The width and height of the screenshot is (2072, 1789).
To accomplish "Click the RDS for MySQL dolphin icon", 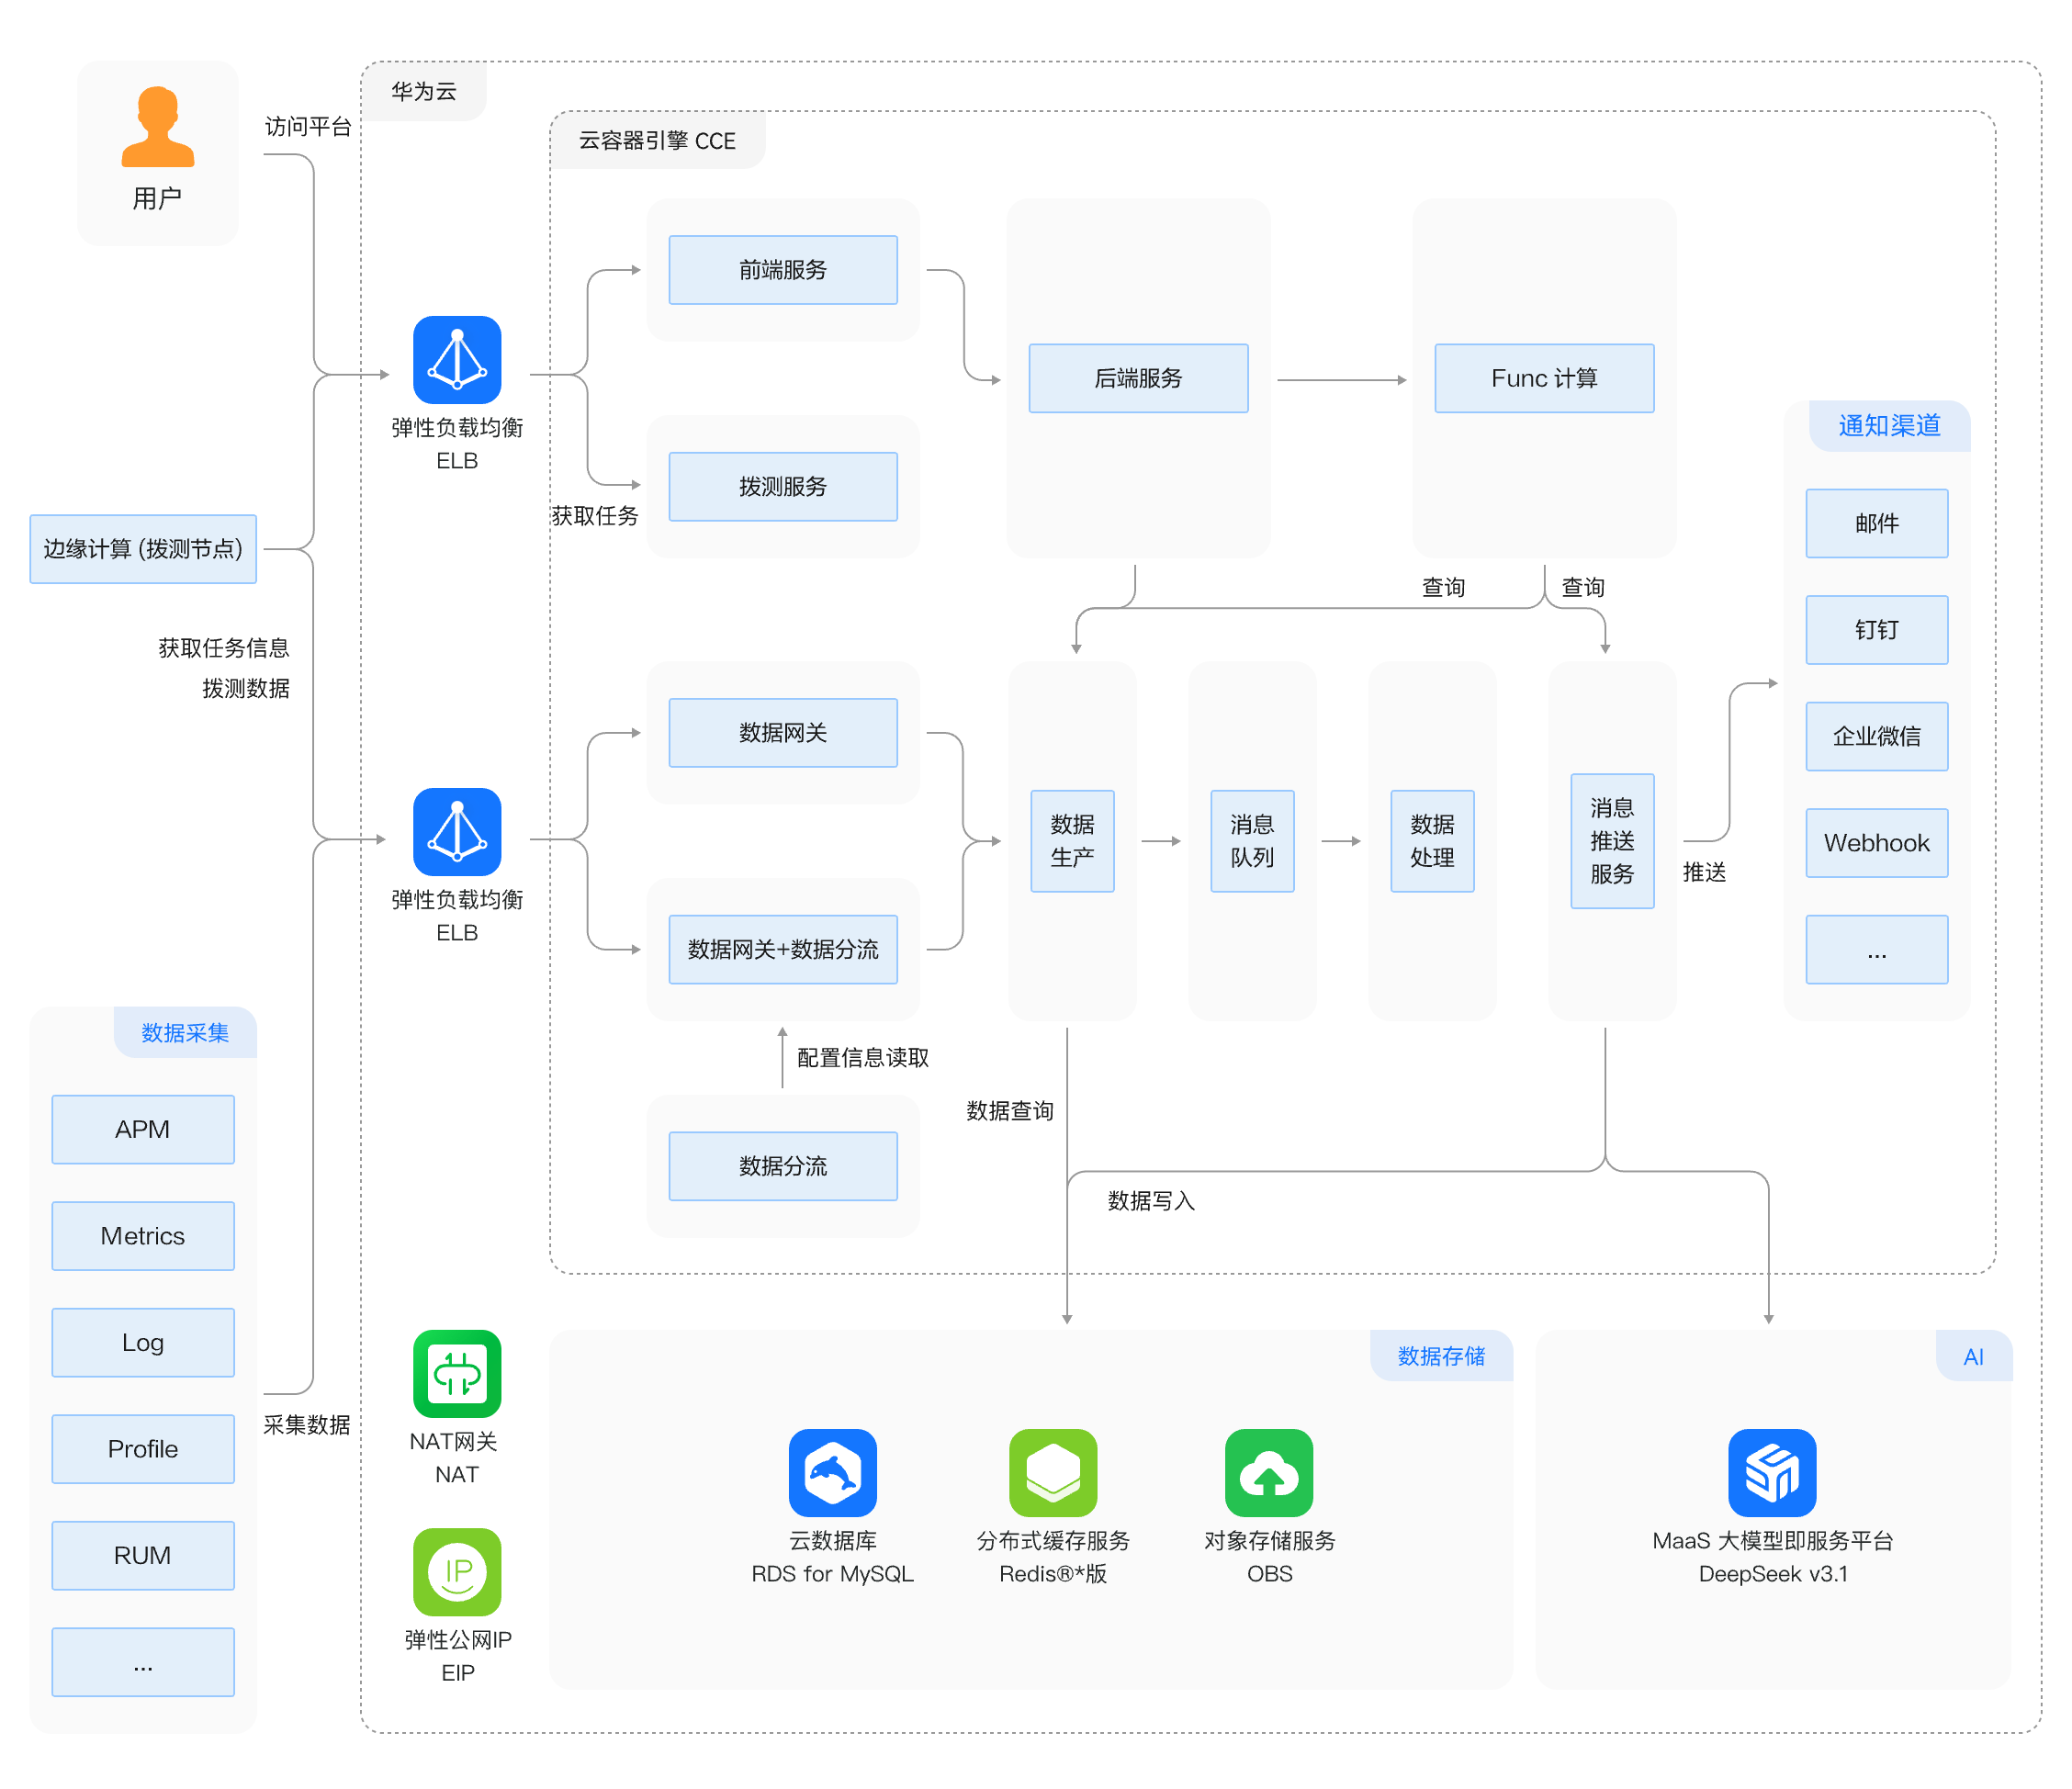I will coord(832,1472).
